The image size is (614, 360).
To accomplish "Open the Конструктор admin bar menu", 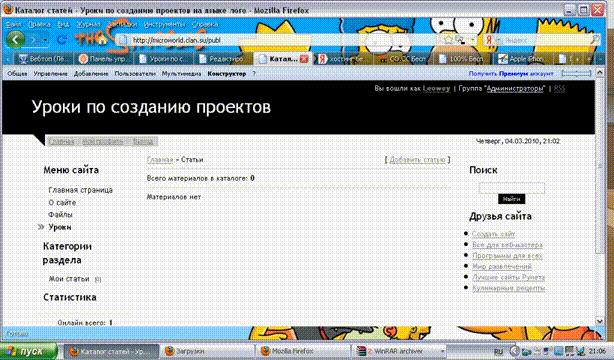I will [227, 74].
